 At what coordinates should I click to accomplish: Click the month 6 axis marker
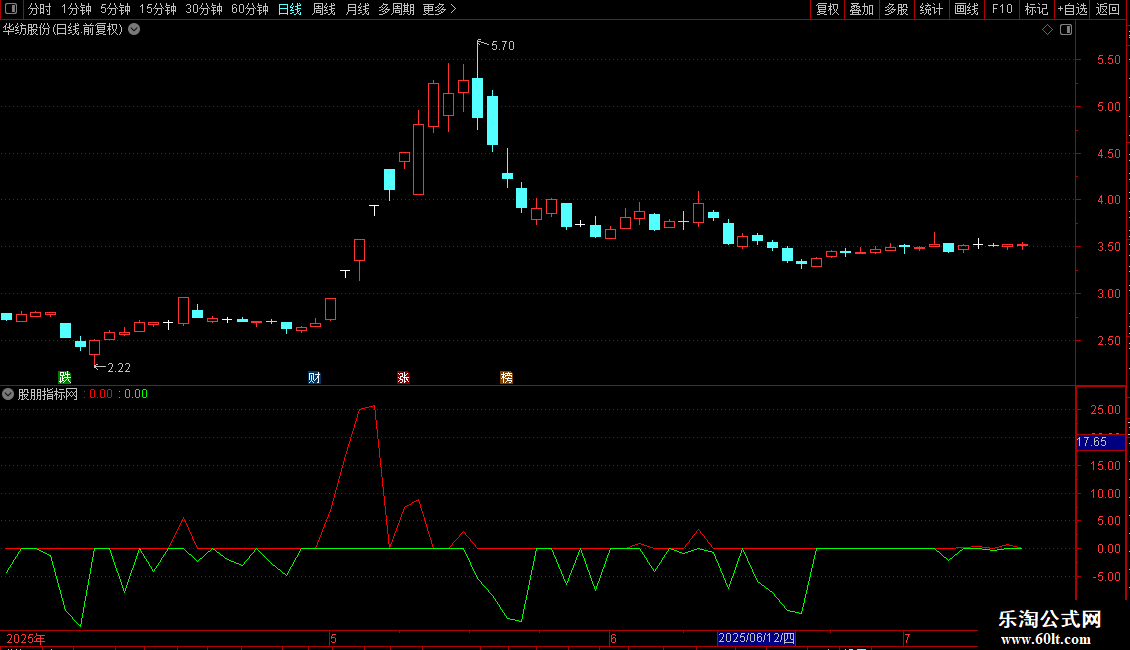tap(613, 638)
